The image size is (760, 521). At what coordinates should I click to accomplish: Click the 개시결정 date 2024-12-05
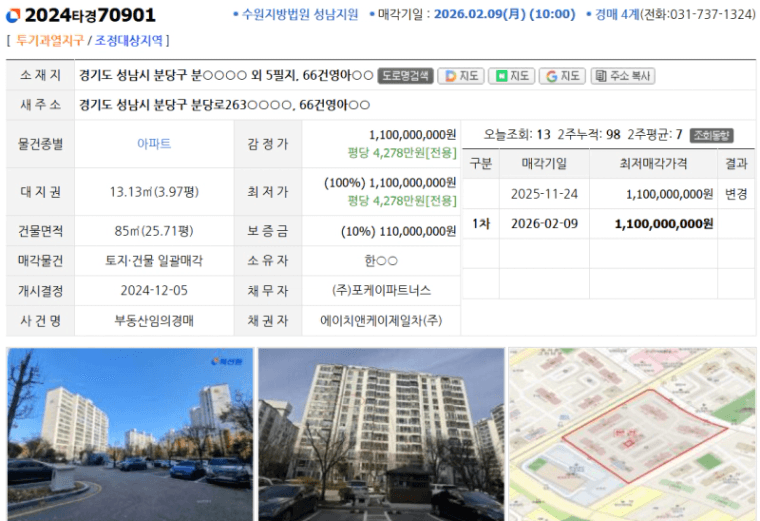(154, 290)
